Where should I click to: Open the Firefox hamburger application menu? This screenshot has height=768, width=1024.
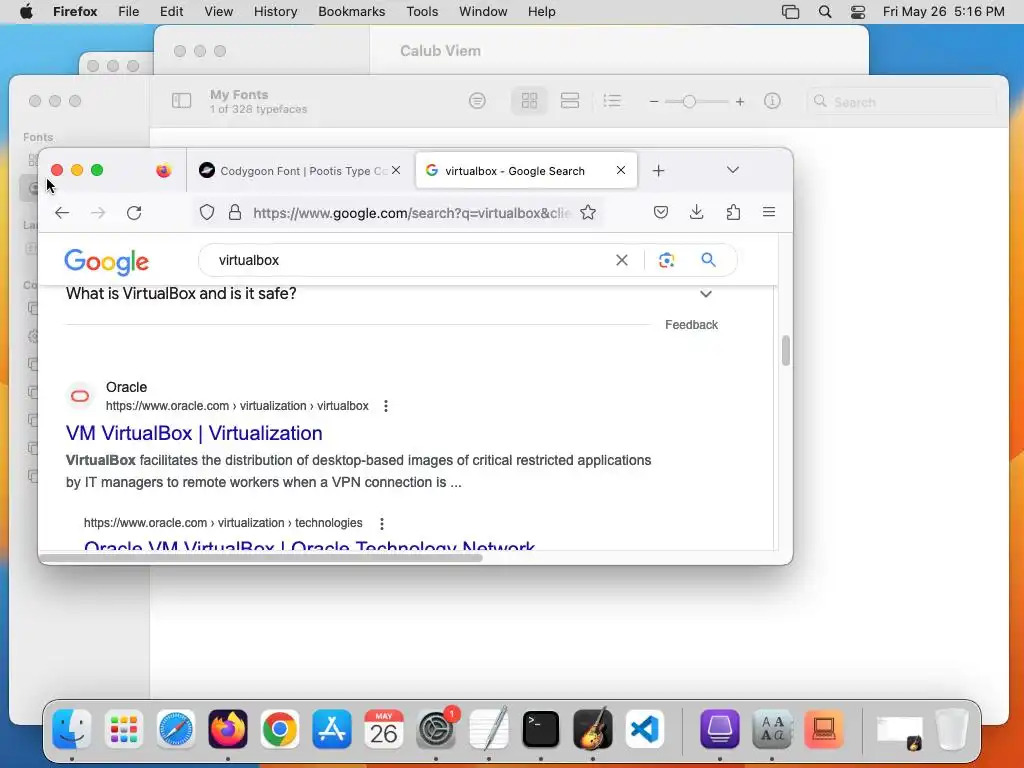[769, 212]
